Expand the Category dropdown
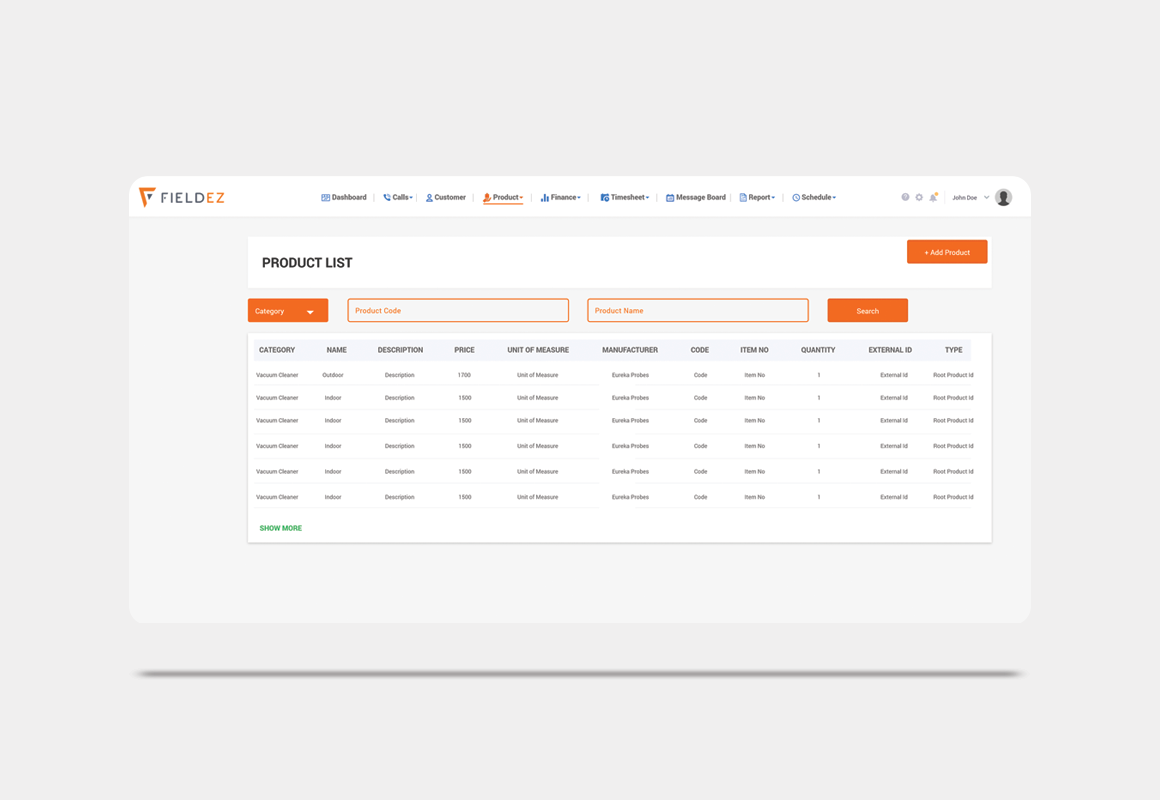Image resolution: width=1160 pixels, height=800 pixels. tap(288, 311)
